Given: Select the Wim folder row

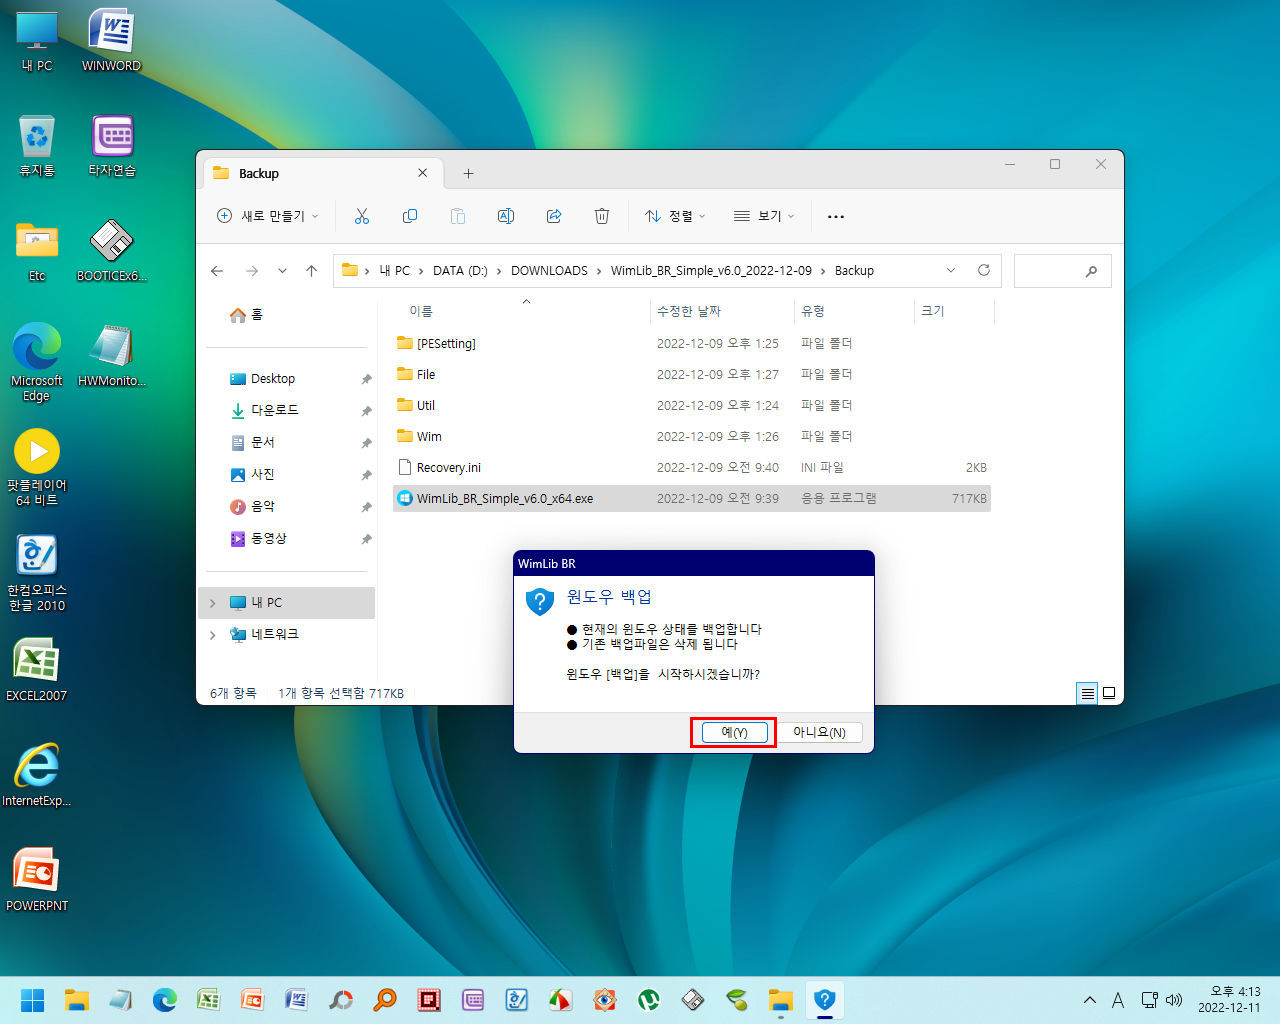Looking at the screenshot, I should pyautogui.click(x=692, y=436).
